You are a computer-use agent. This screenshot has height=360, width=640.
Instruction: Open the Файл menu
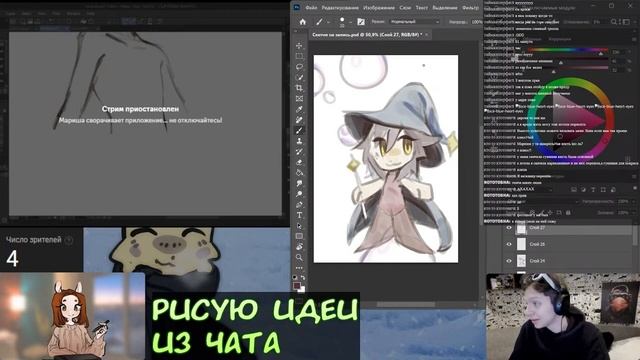coord(311,8)
